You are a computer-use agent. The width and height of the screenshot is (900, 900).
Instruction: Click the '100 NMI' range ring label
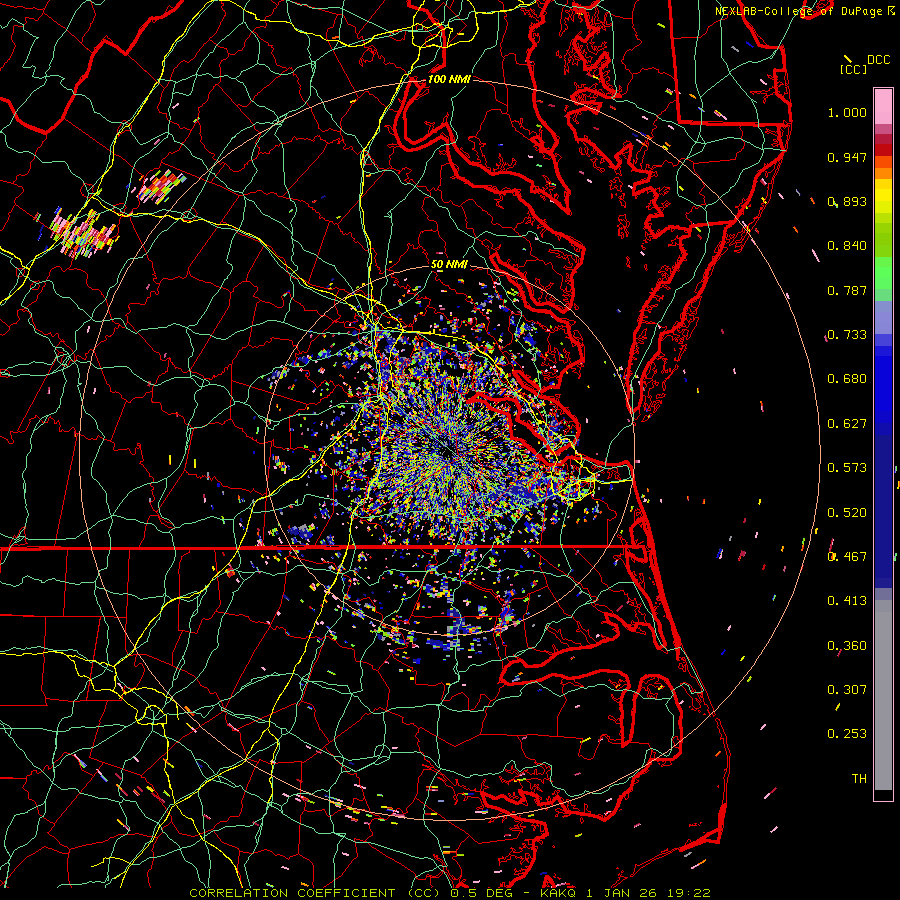pyautogui.click(x=449, y=79)
